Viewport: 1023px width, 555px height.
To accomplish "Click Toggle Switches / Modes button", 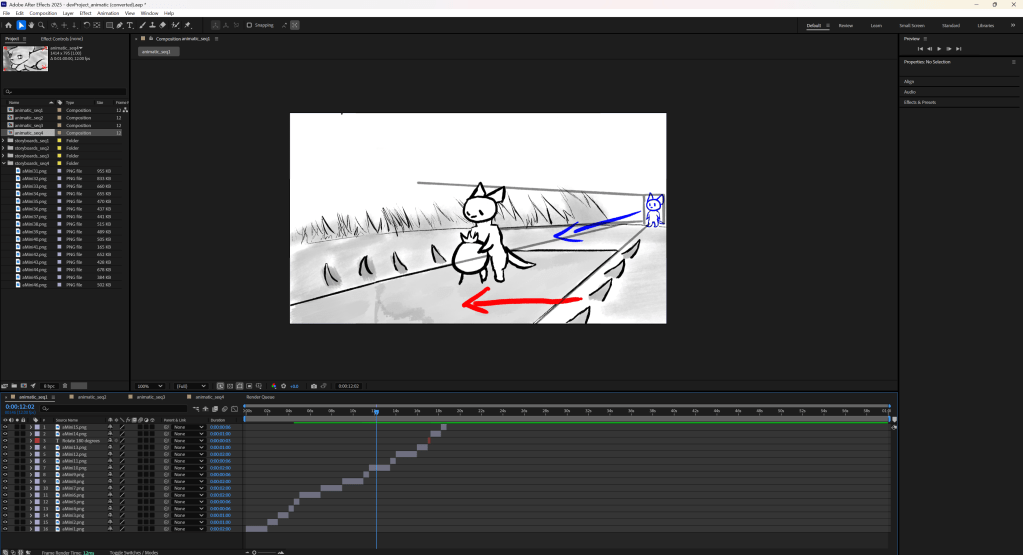I will (134, 552).
